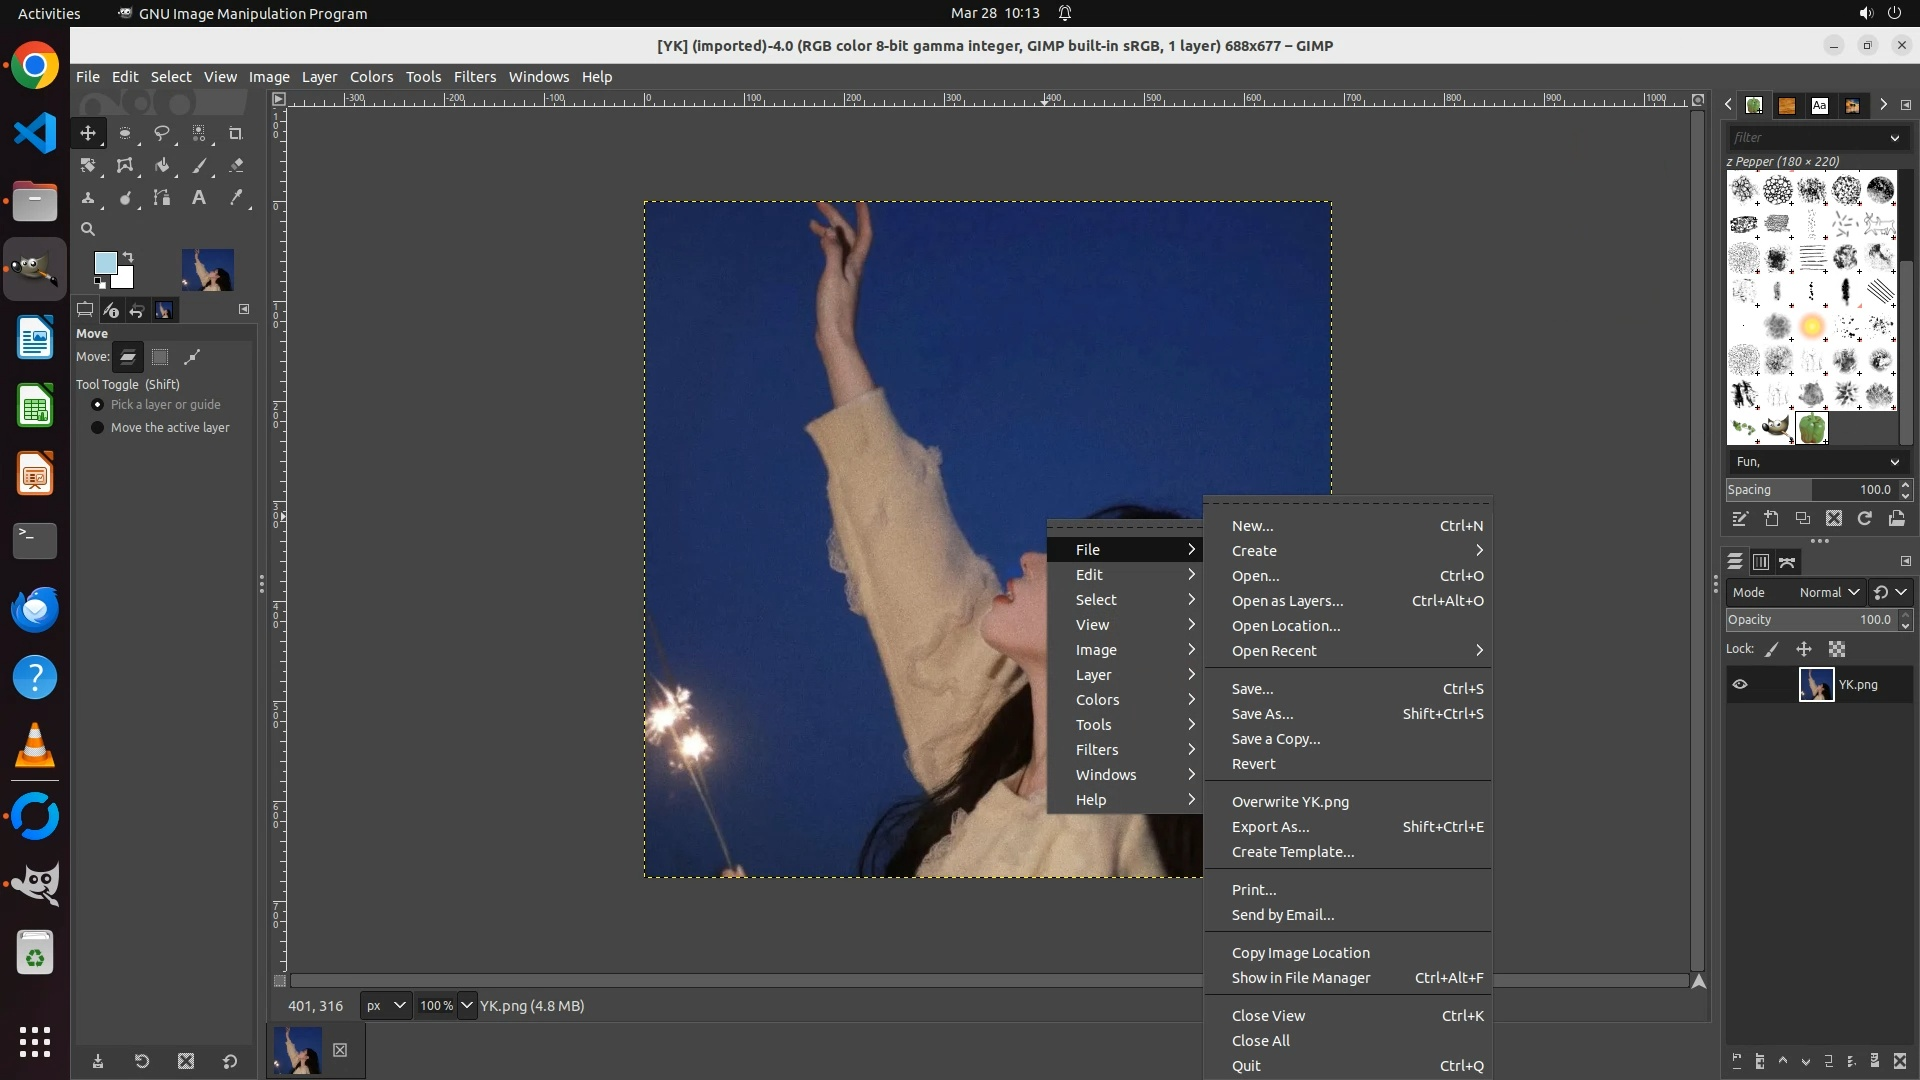This screenshot has height=1080, width=1920.
Task: Select 'Move the active layer' radio option
Action: click(98, 428)
